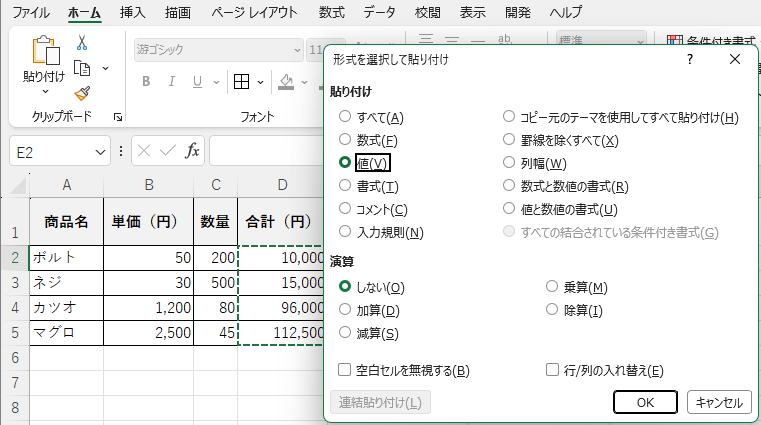Click the fill color paint bucket

click(x=287, y=82)
